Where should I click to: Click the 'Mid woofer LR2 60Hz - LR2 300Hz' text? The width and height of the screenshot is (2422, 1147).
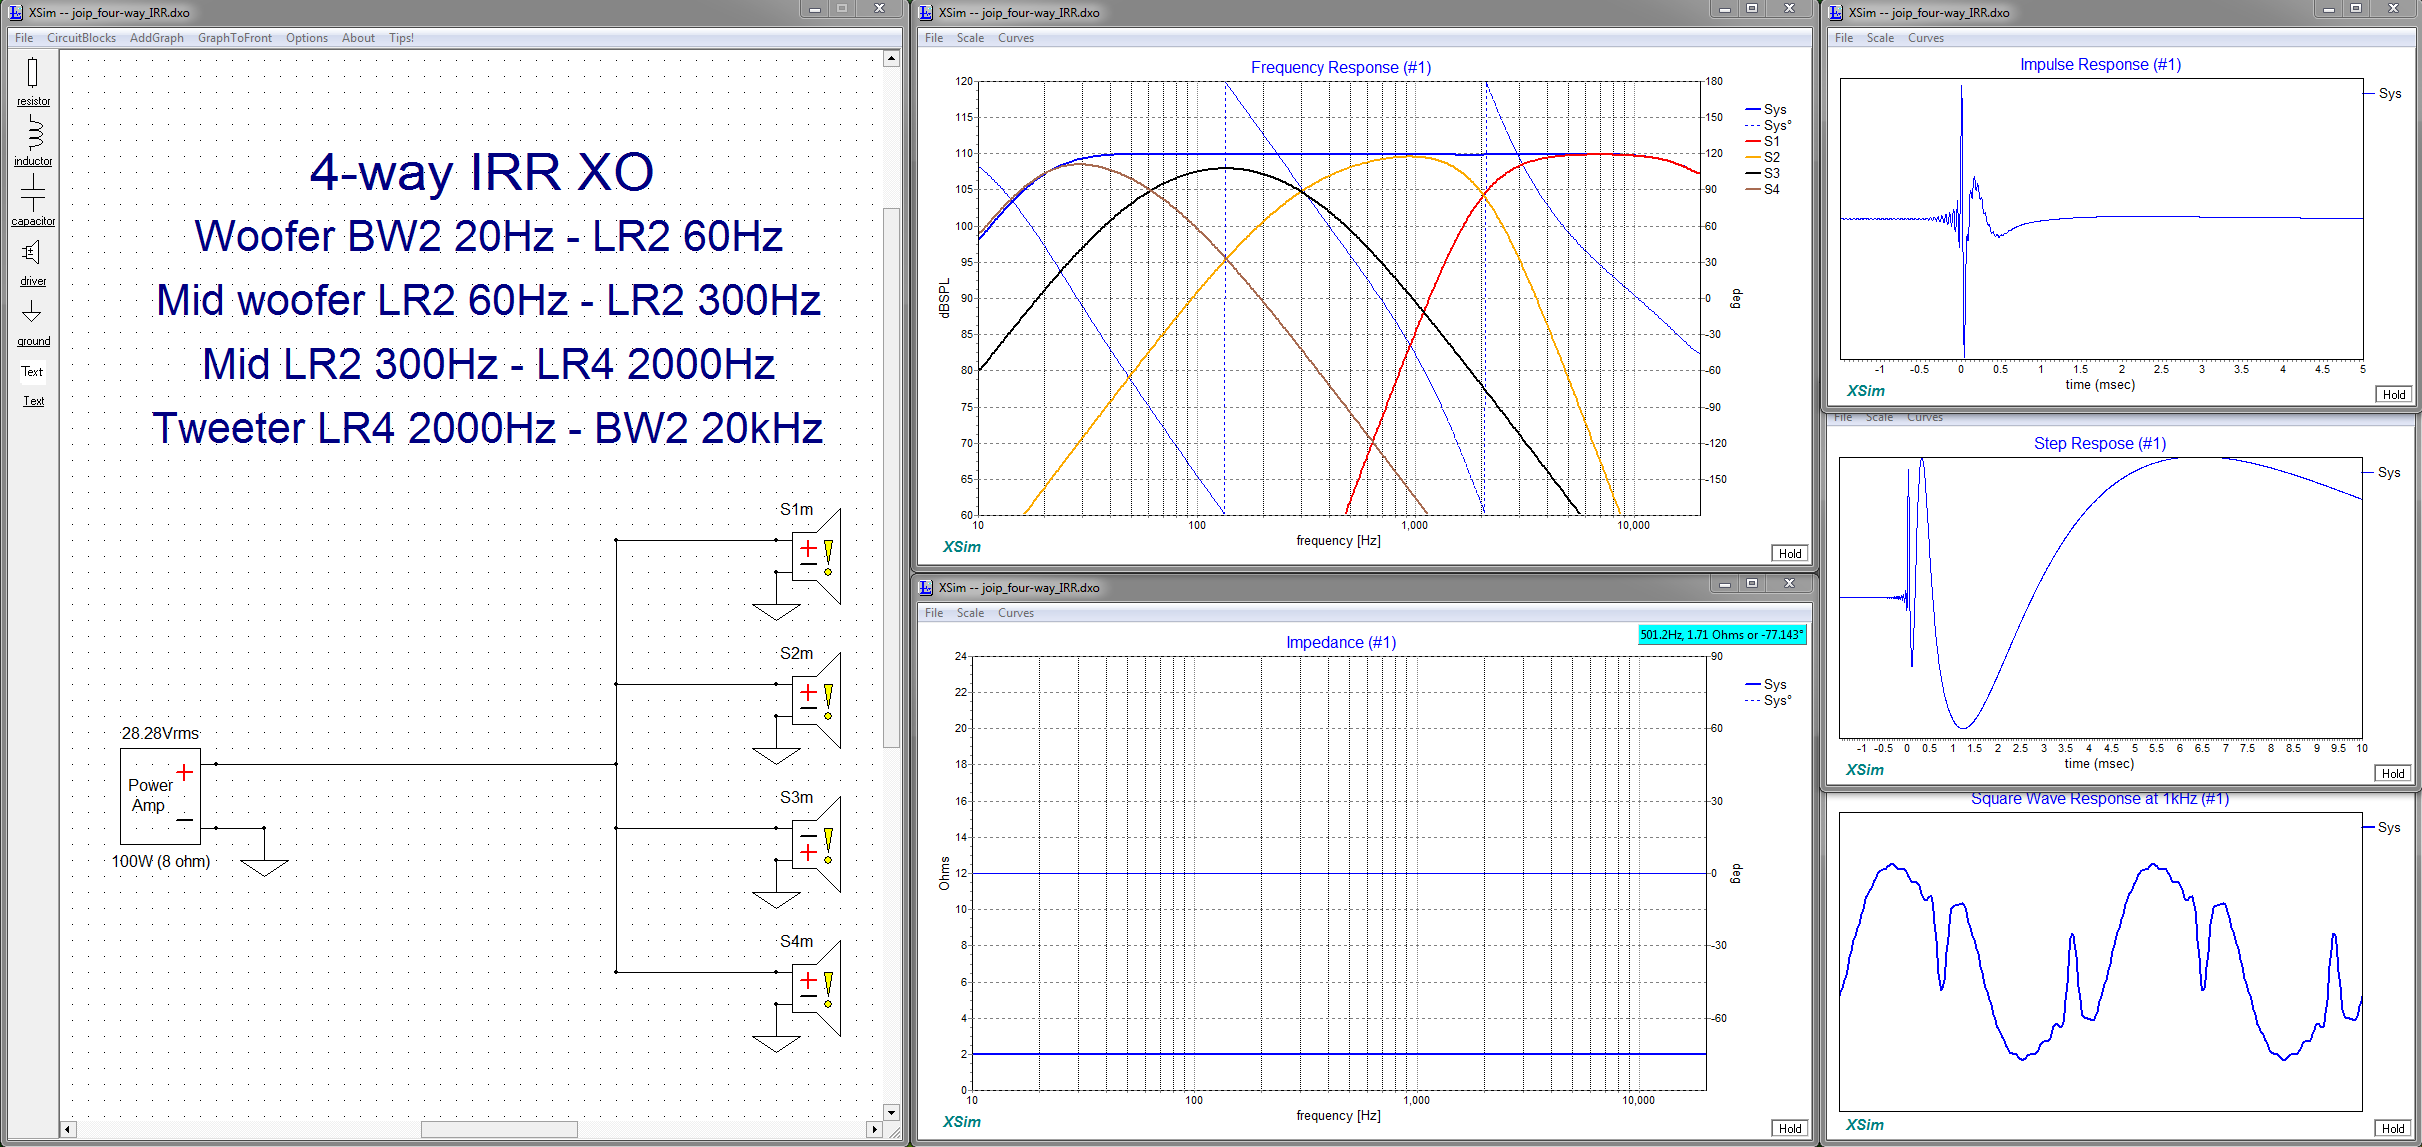tap(488, 300)
